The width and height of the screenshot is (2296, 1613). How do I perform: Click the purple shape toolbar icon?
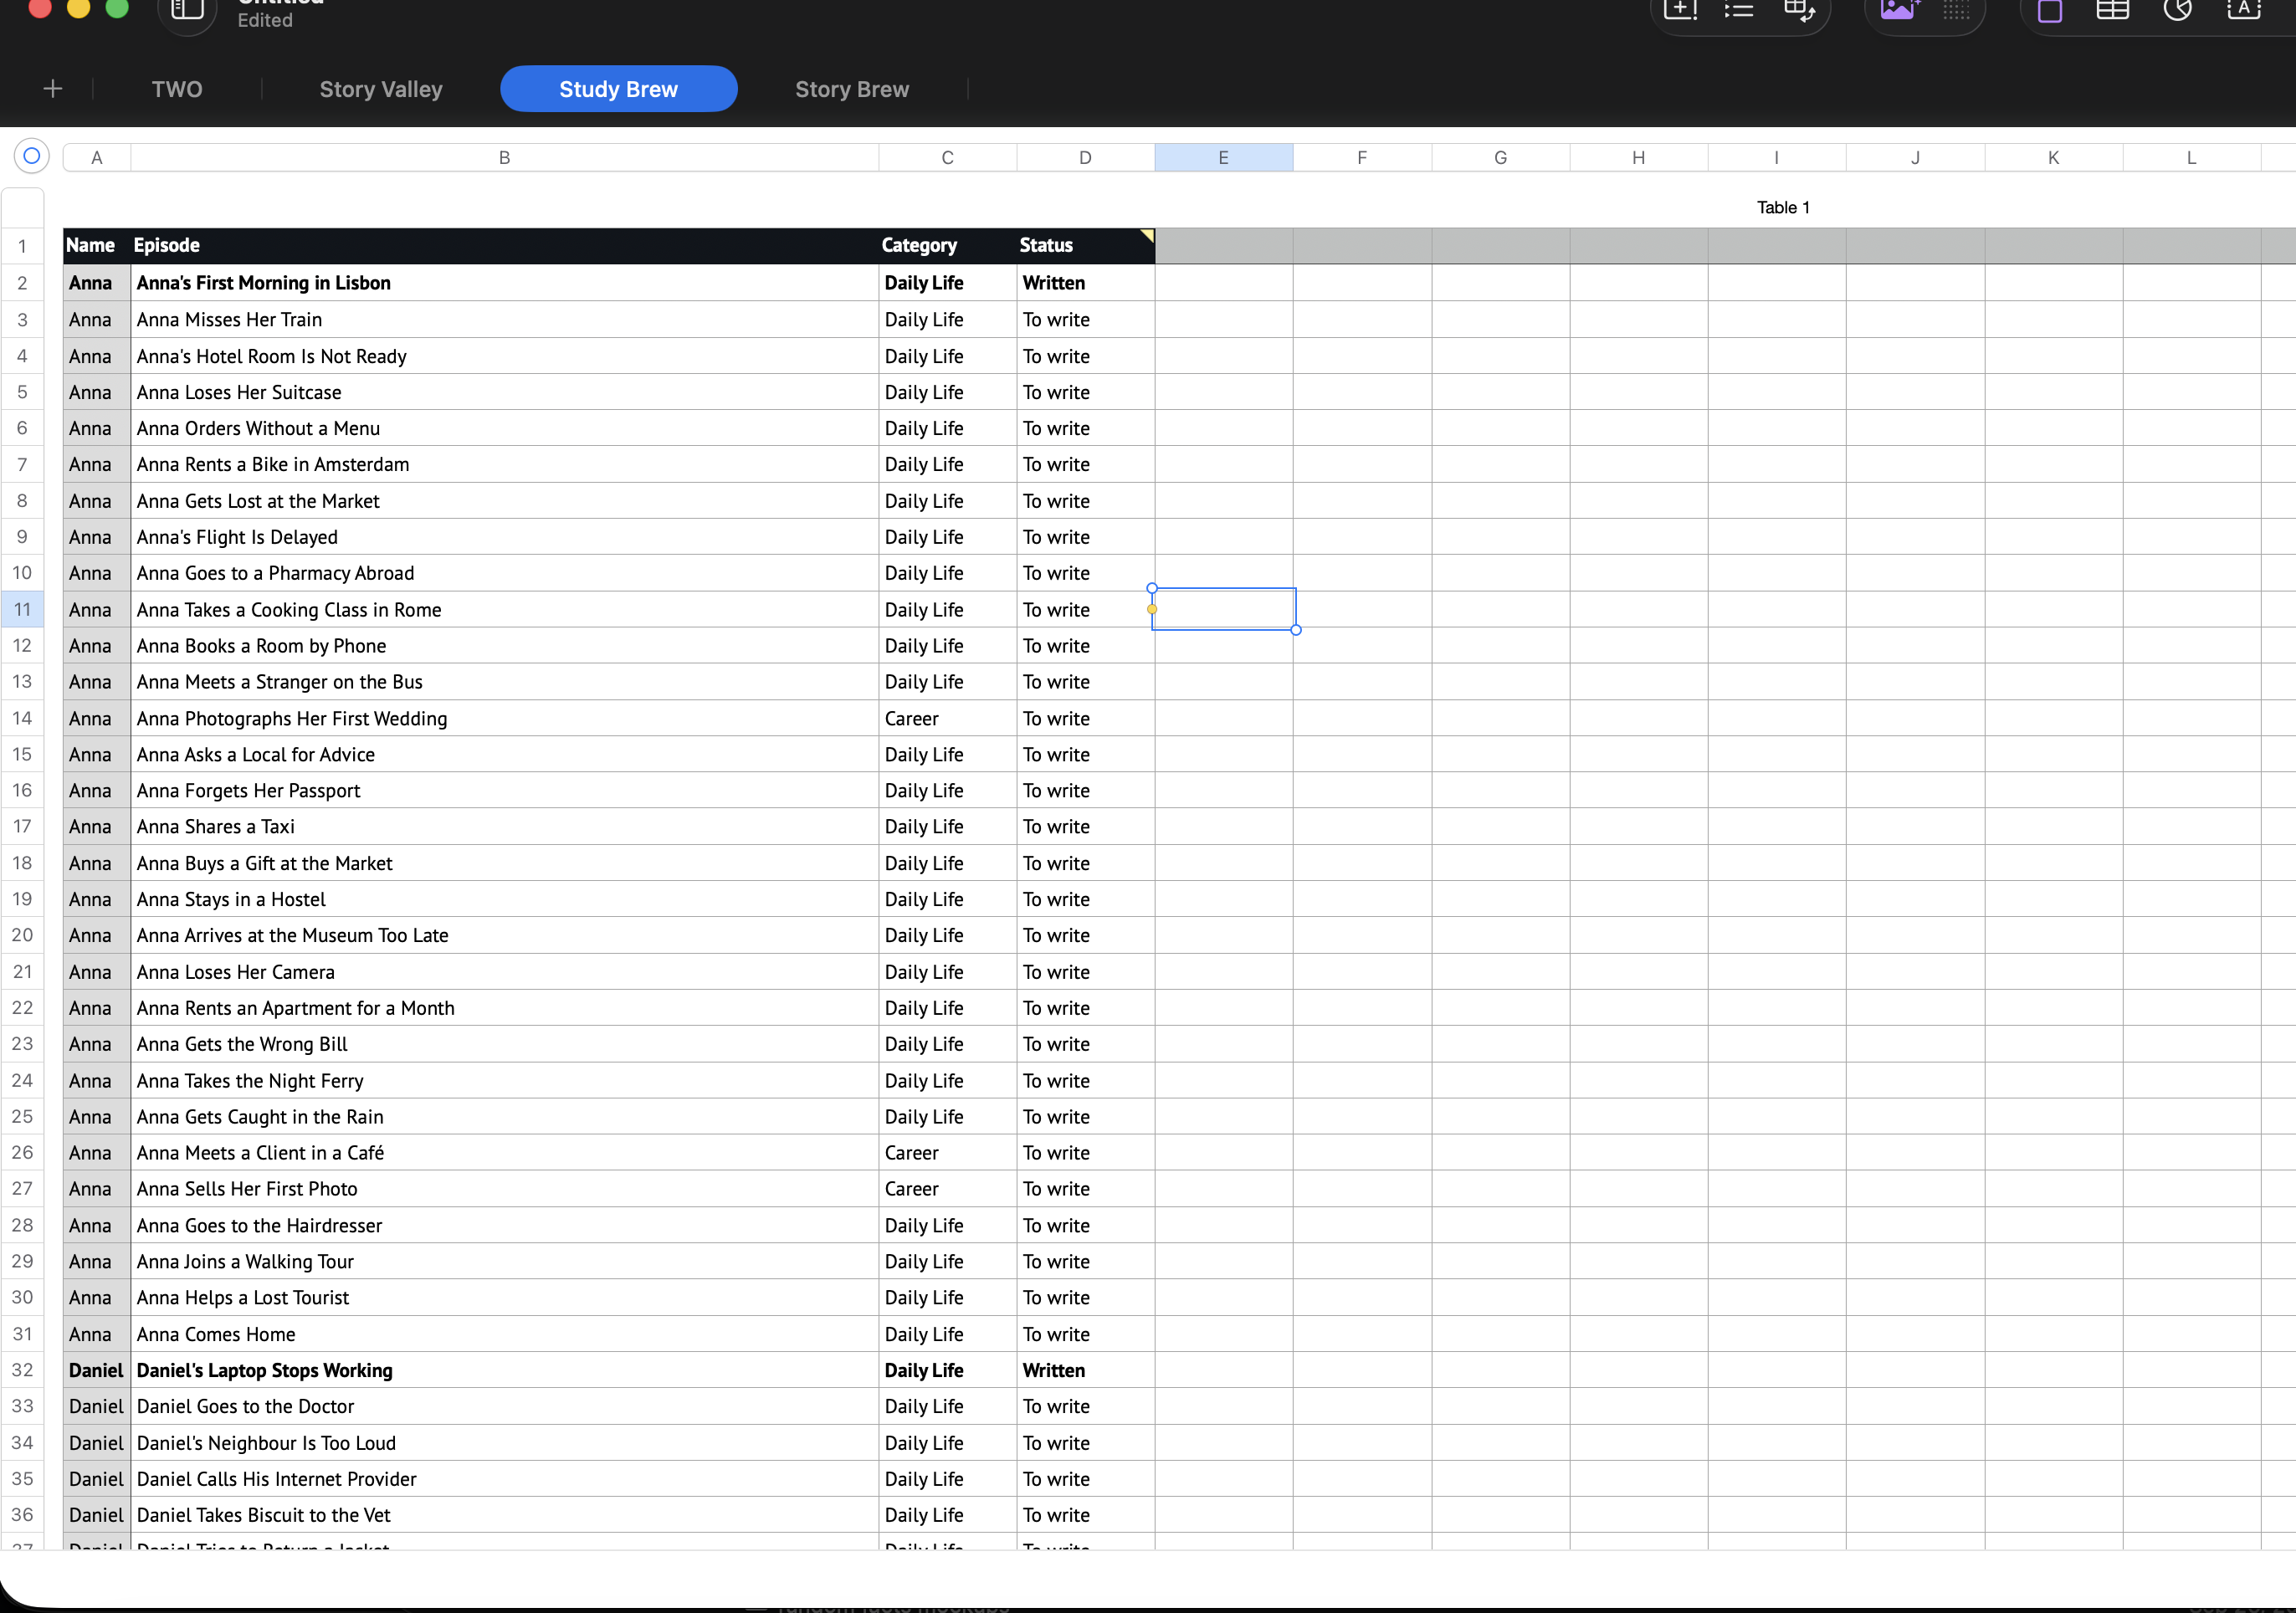coord(2050,10)
